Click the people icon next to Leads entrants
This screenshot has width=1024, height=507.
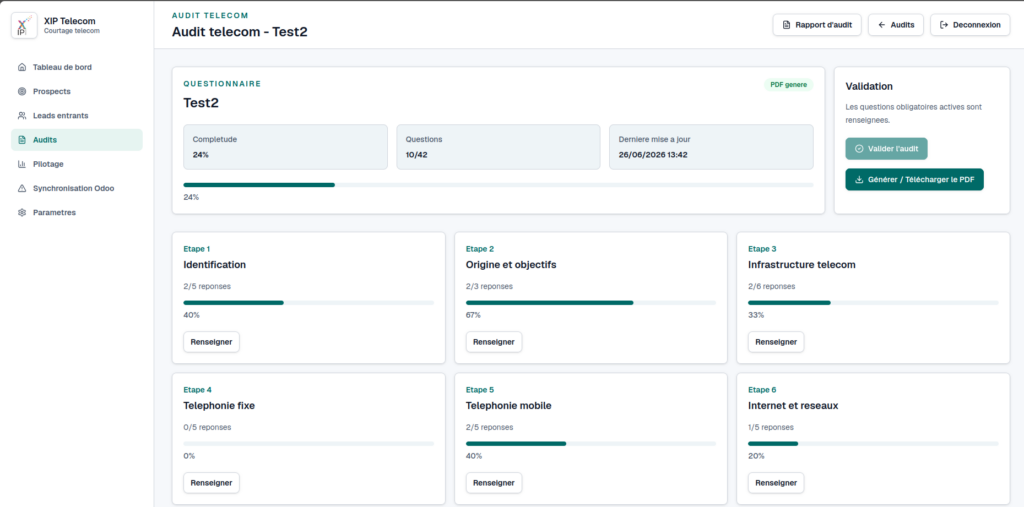pyautogui.click(x=22, y=116)
